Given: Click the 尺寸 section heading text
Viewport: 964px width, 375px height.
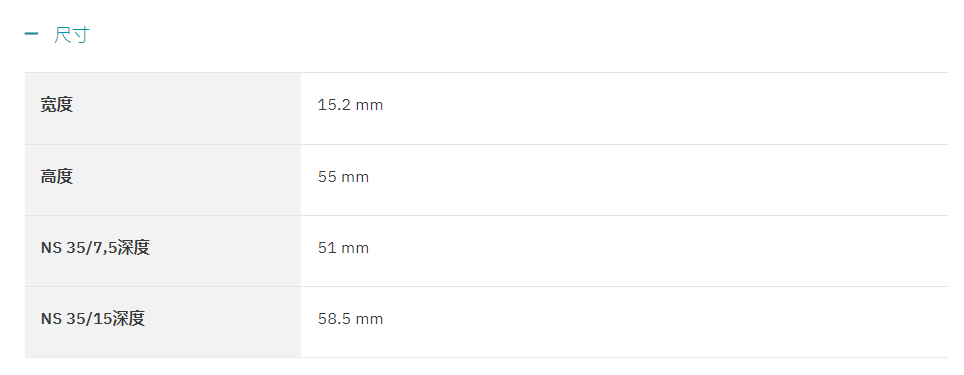Looking at the screenshot, I should [x=71, y=35].
